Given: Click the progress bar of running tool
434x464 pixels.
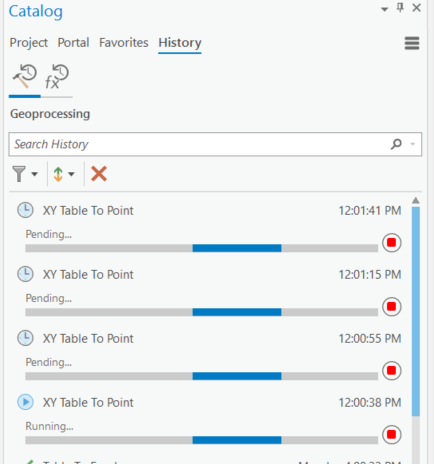Looking at the screenshot, I should tap(202, 440).
